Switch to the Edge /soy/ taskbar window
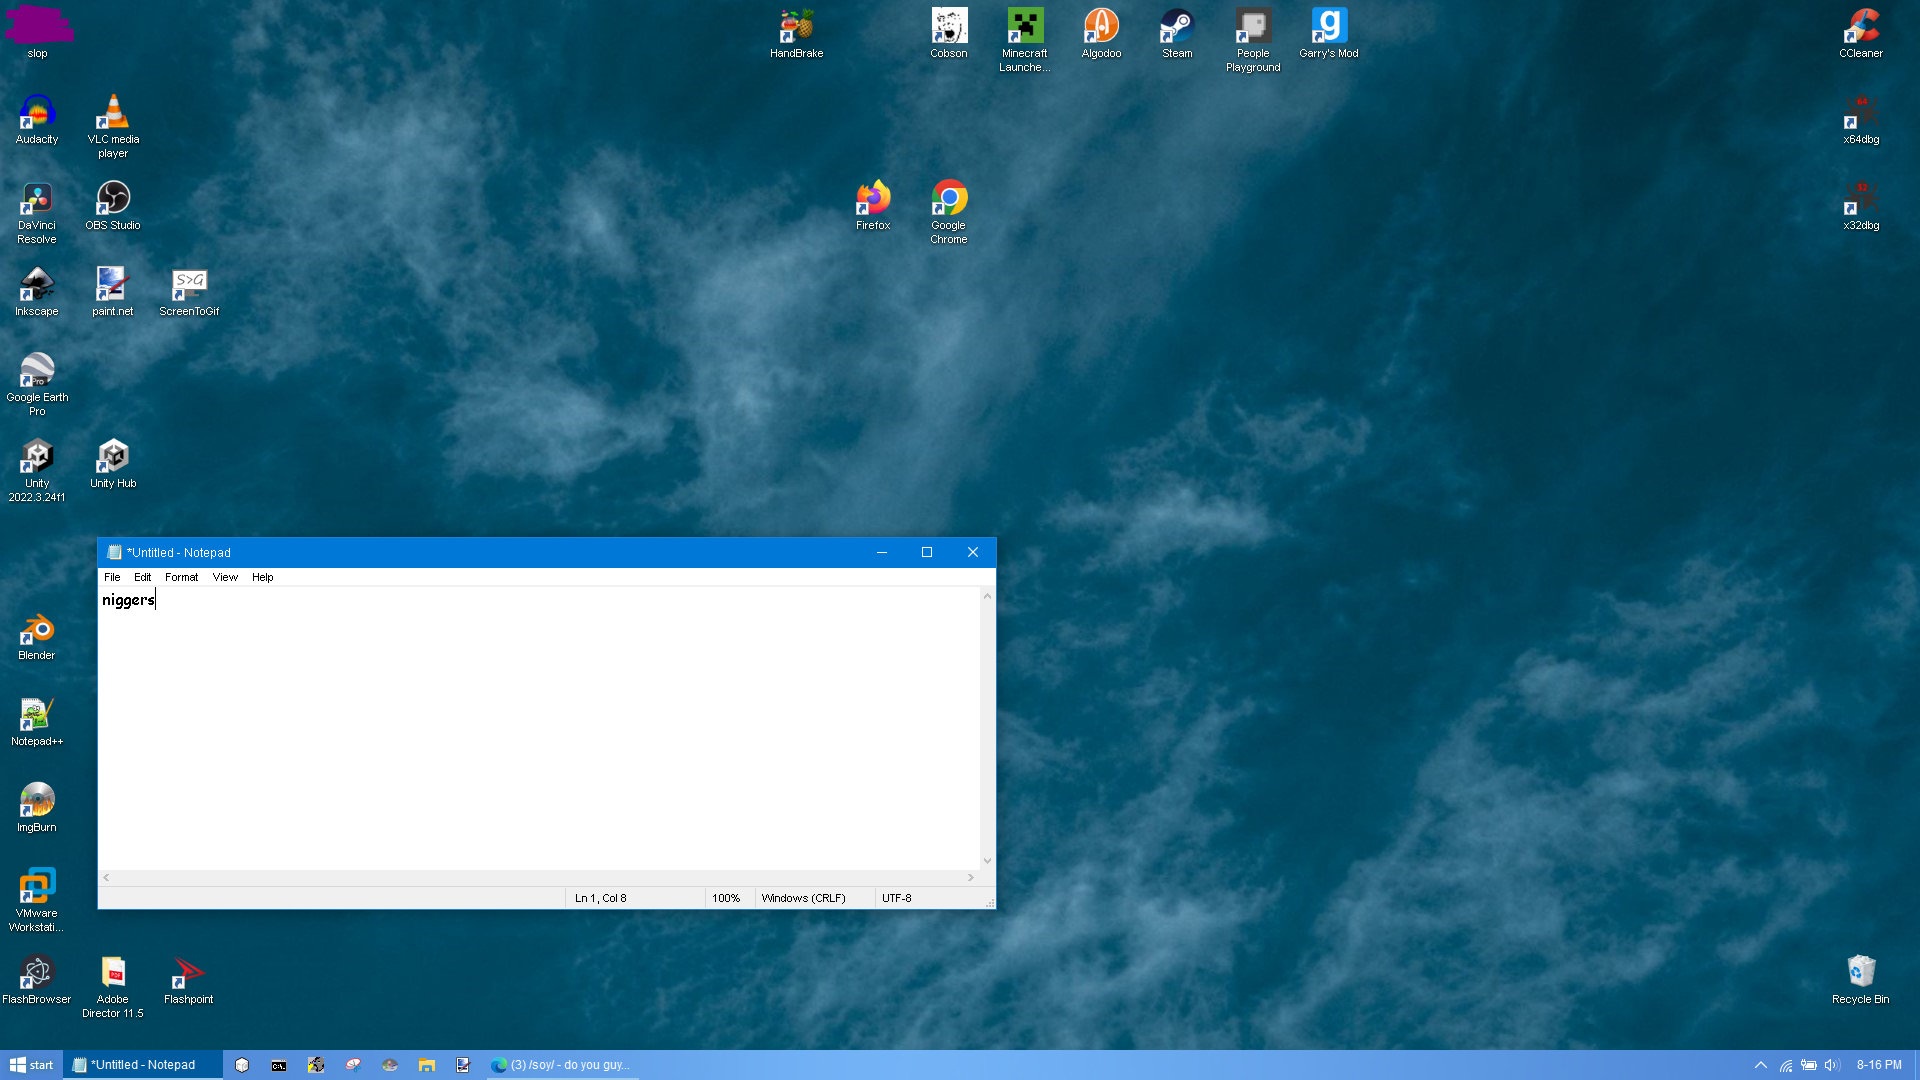 pos(560,1065)
